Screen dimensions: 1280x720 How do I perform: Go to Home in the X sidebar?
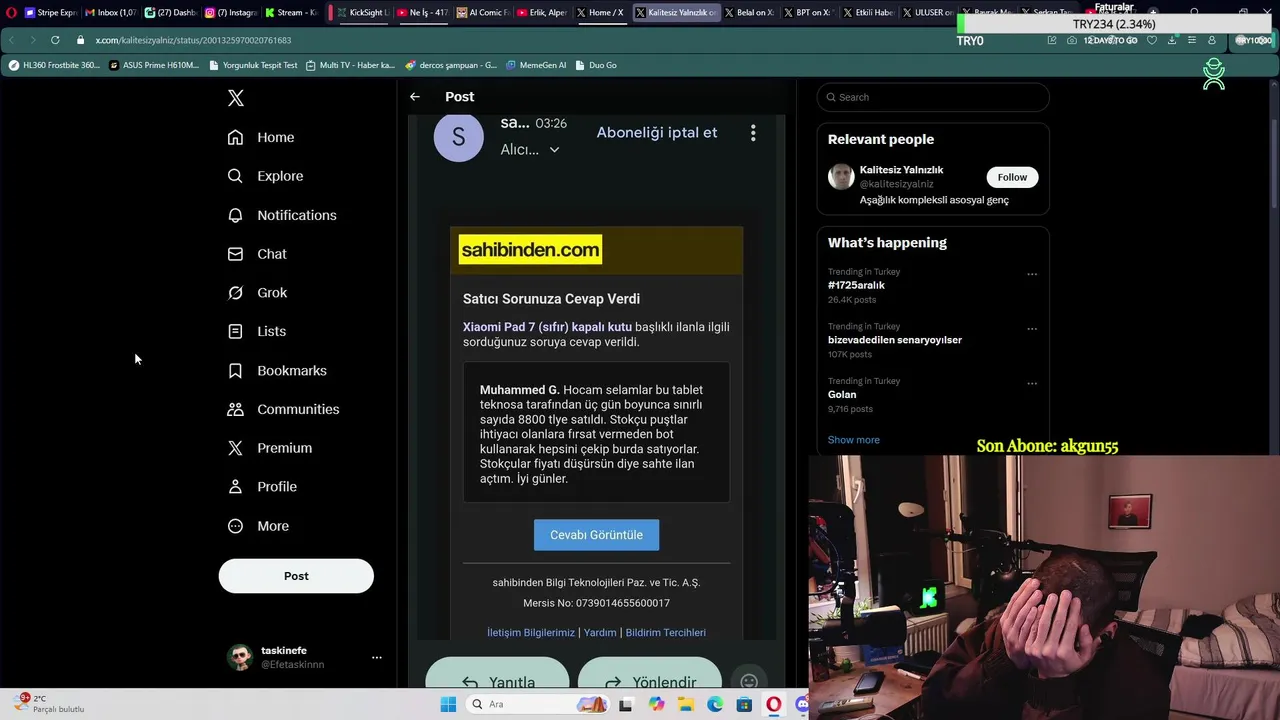[261, 137]
